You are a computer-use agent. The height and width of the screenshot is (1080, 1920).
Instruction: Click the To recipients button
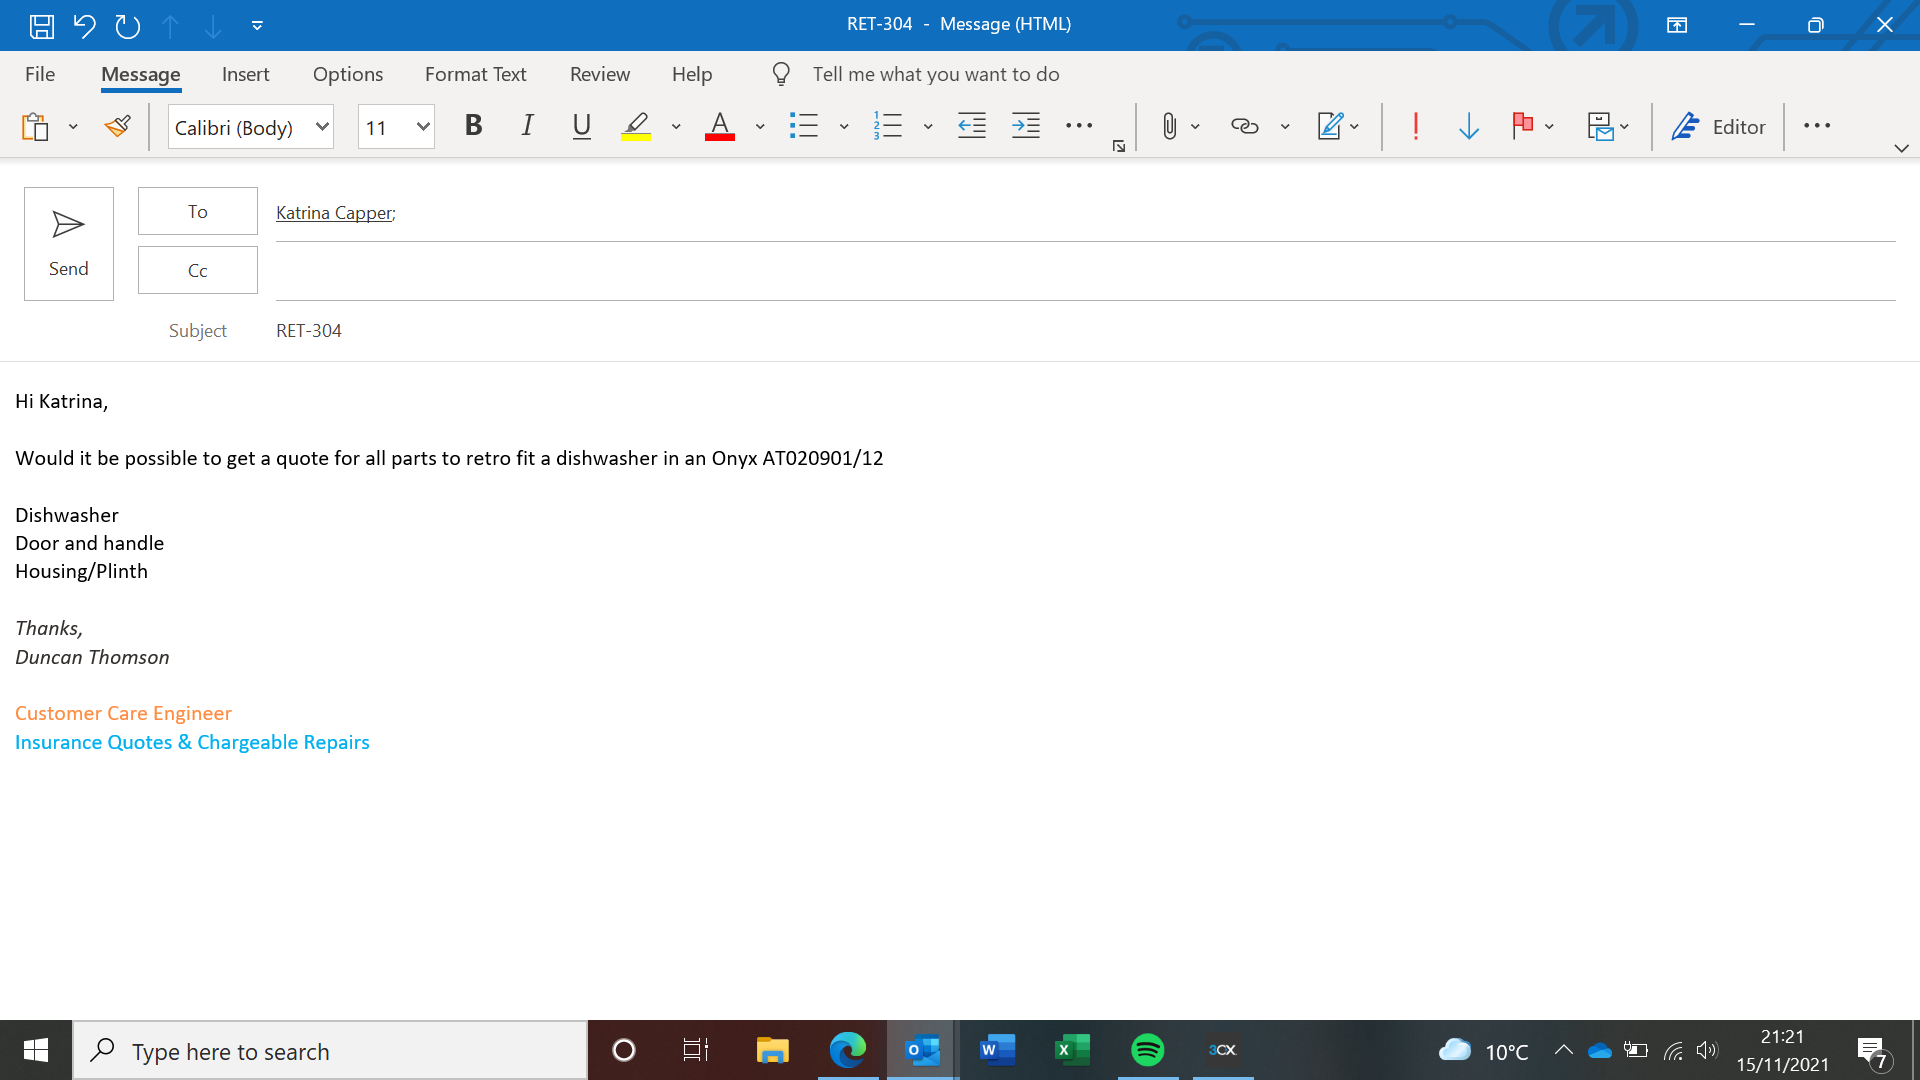tap(197, 211)
